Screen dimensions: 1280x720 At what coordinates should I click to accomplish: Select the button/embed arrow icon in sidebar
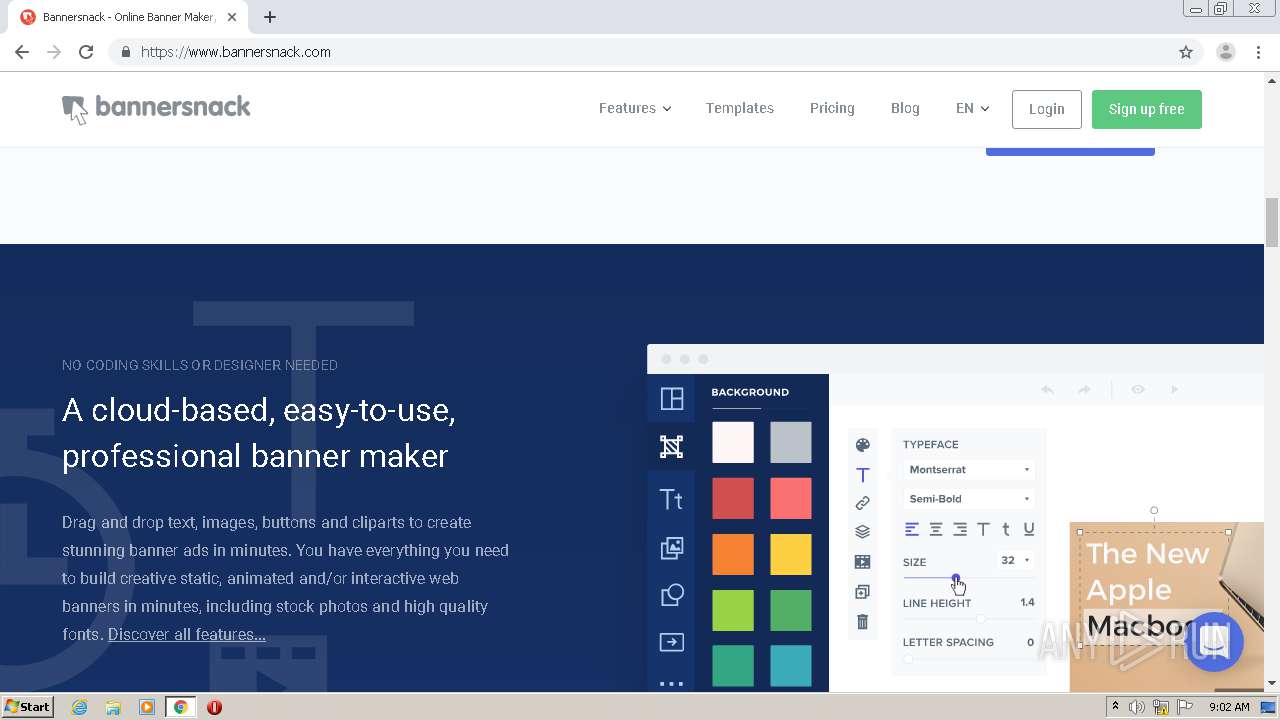672,643
